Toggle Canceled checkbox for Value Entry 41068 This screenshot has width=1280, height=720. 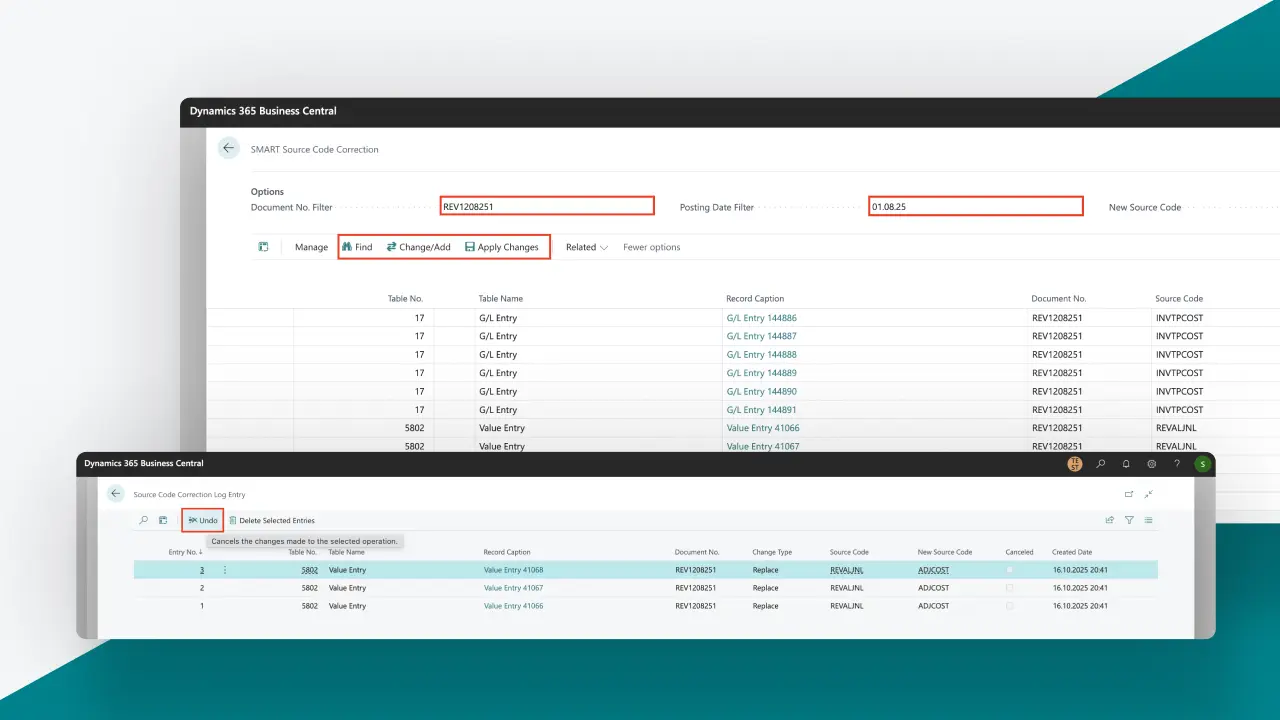click(x=1010, y=570)
